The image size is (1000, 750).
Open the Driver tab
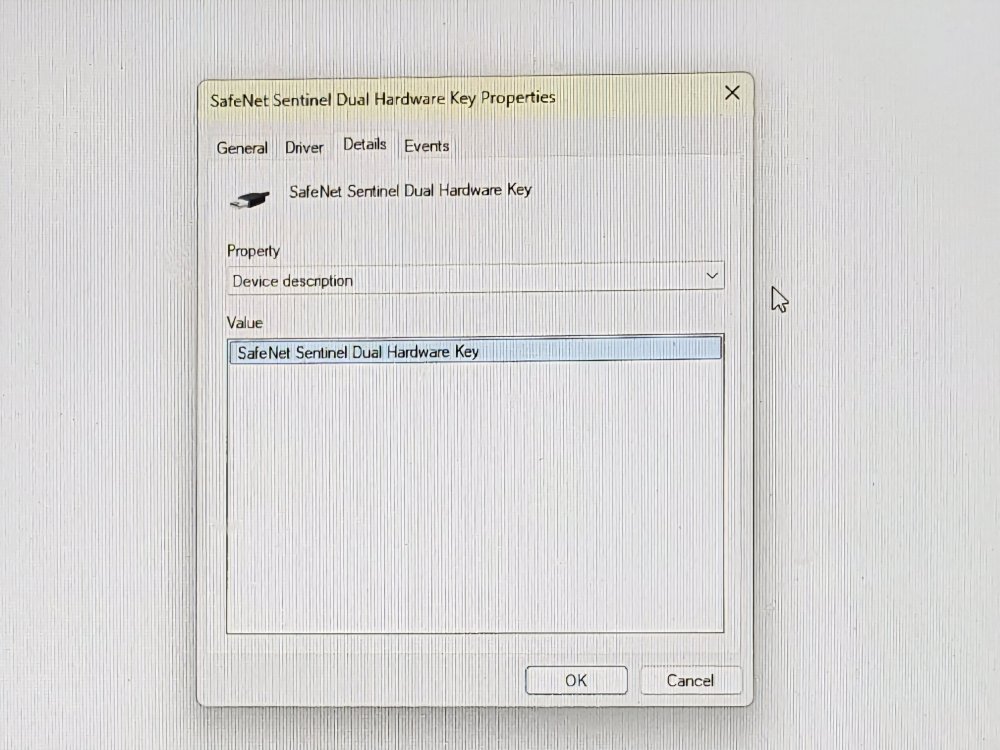(304, 147)
